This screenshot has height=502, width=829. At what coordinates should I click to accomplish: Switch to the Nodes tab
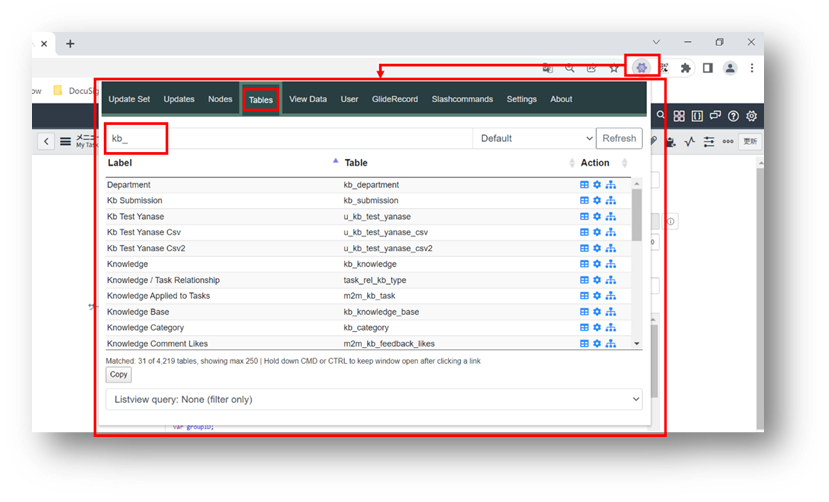[x=220, y=99]
